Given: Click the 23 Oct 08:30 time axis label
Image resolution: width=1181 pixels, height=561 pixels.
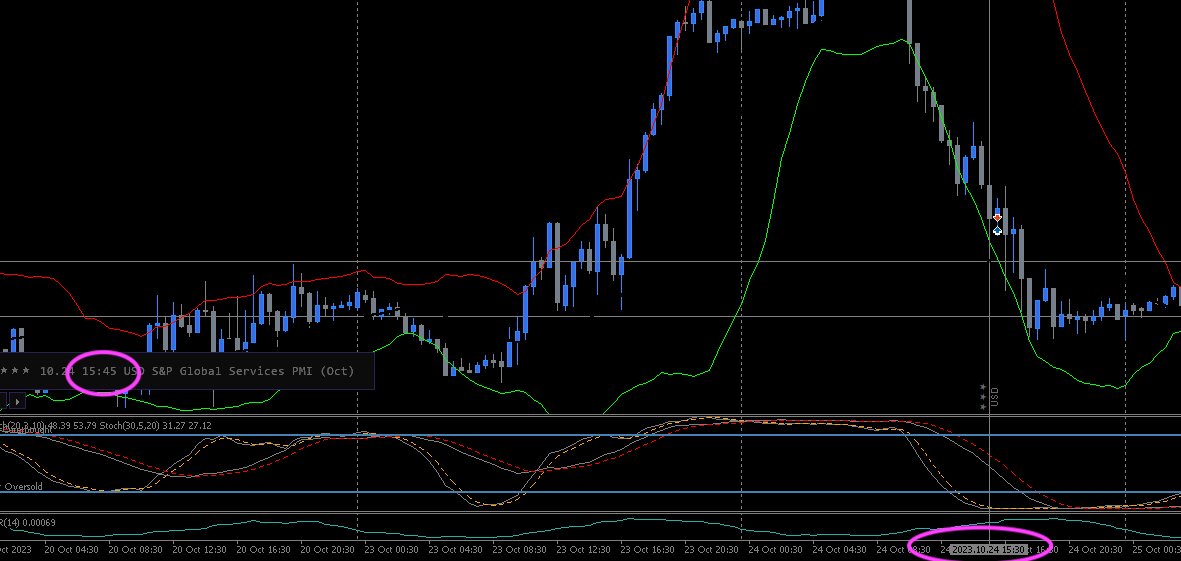Looking at the screenshot, I should click(x=520, y=550).
